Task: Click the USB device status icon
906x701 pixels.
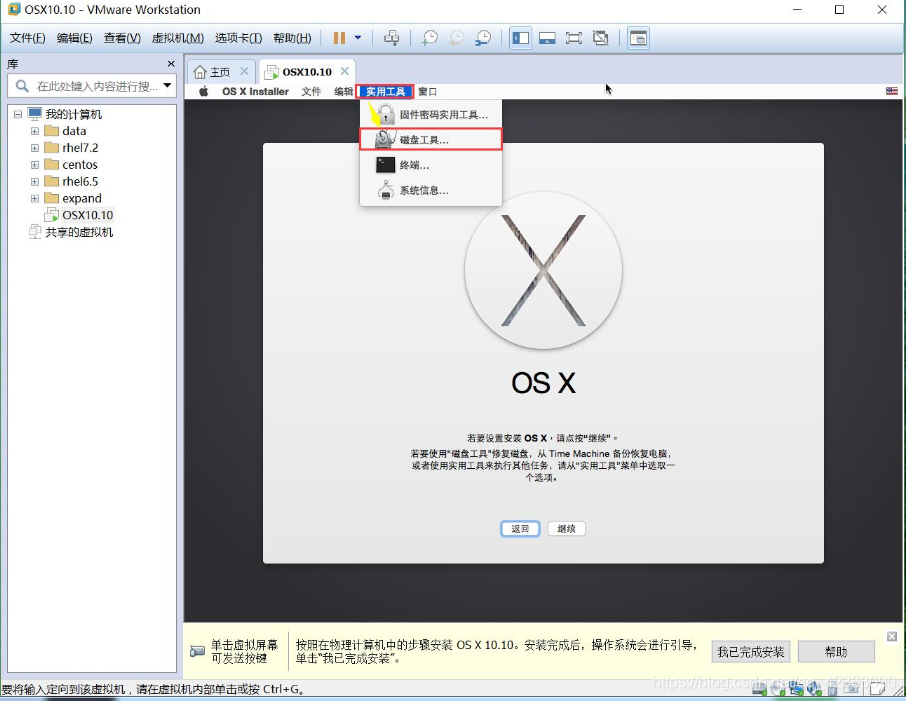Action: [832, 689]
